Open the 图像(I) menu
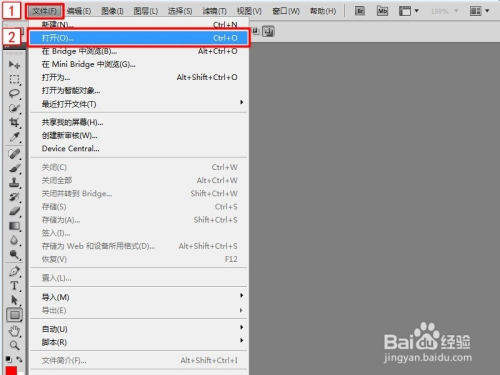Image resolution: width=500 pixels, height=375 pixels. [112, 11]
